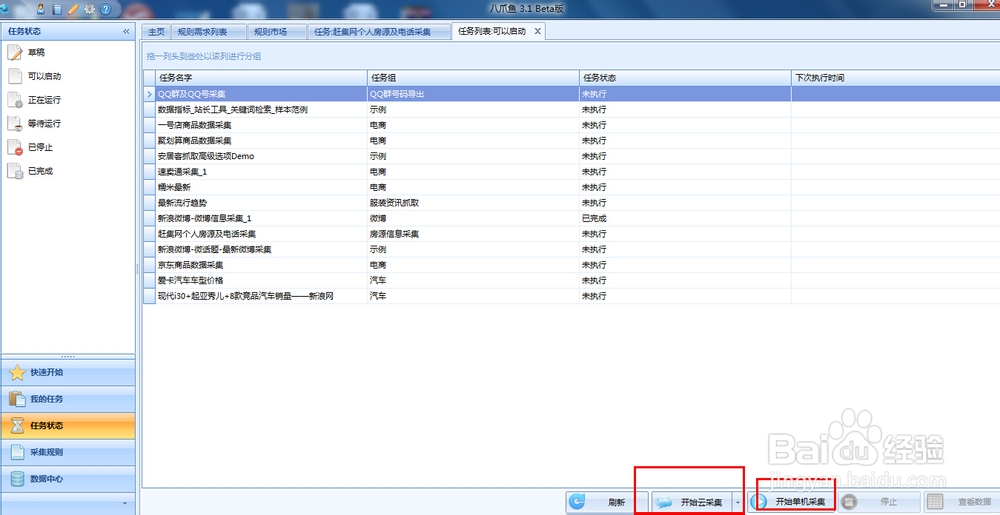Click the 停止 stop button

coord(879,502)
